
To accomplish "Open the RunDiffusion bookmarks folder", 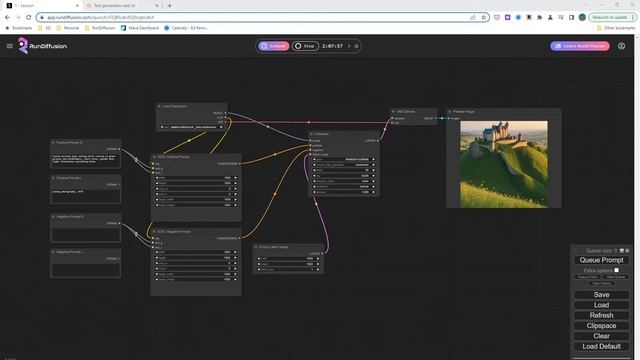I will (x=100, y=28).
